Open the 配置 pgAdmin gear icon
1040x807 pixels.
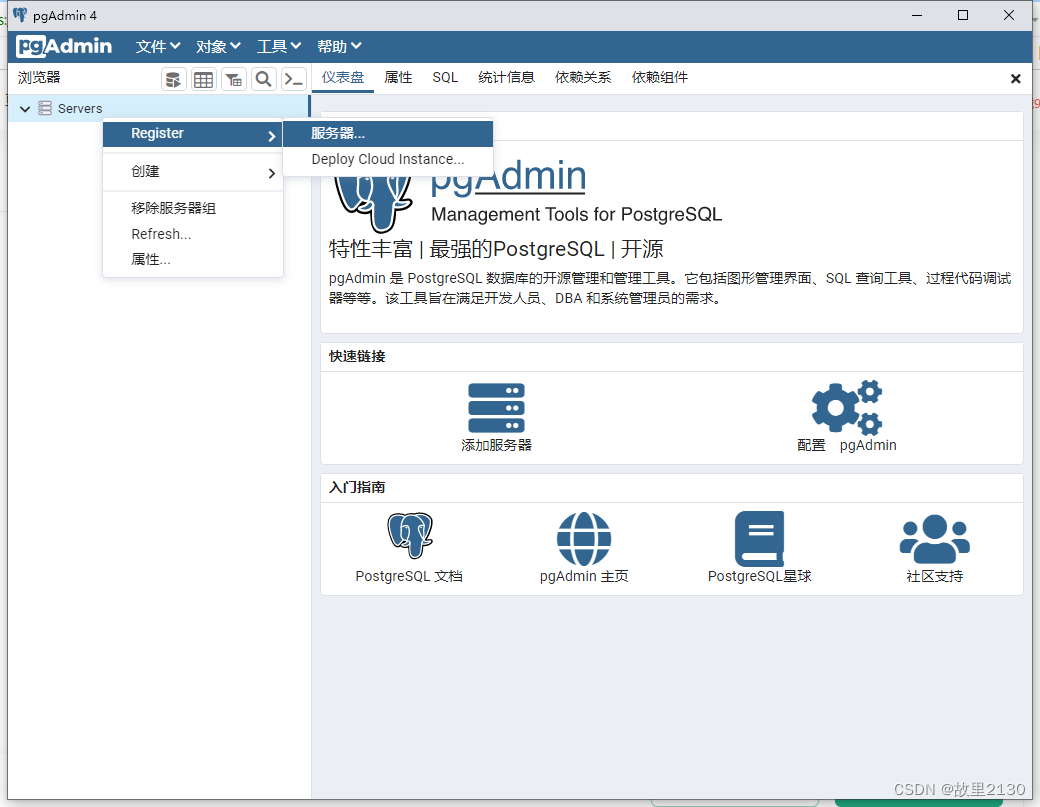coord(846,406)
